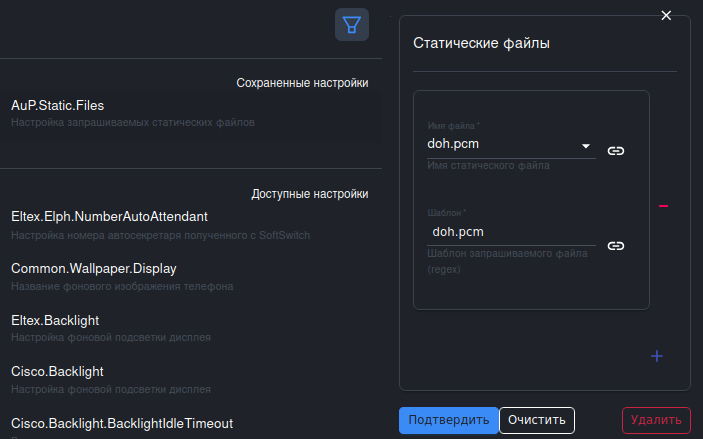Open the filter settings funnel icon
The width and height of the screenshot is (703, 439).
point(352,25)
